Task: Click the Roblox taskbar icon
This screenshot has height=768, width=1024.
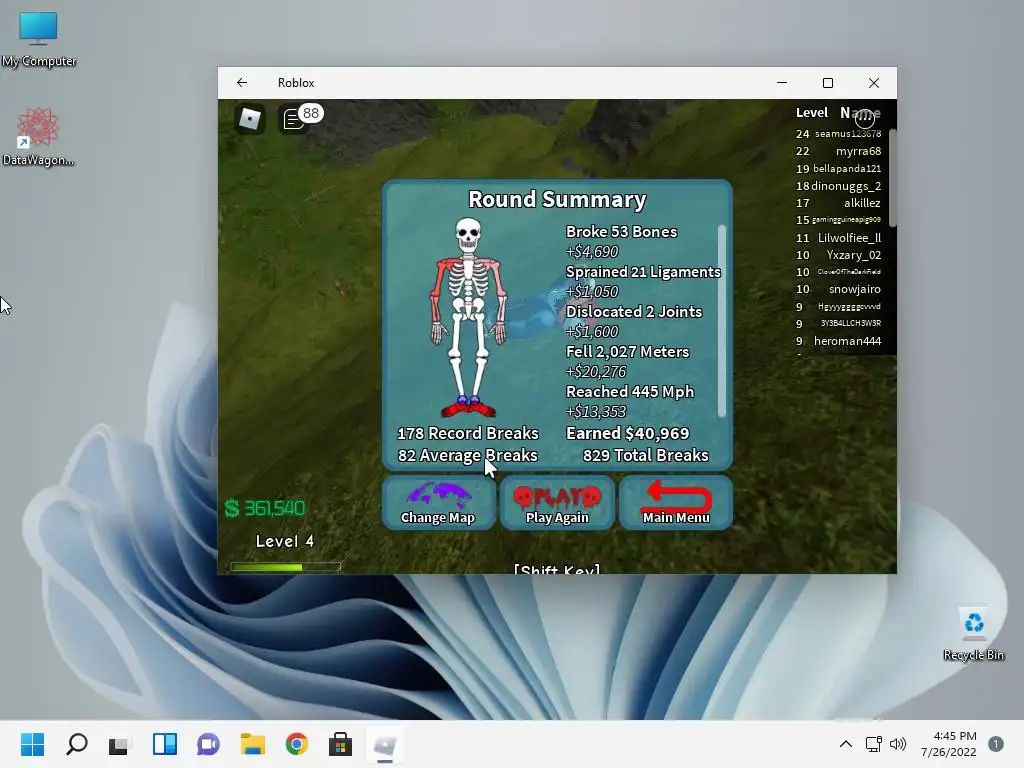Action: tap(385, 744)
